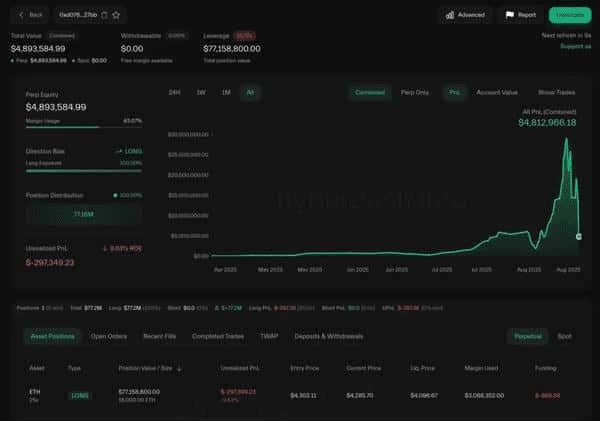Viewport: 600px width, 421px height.
Task: Switch to Deposits & Withdrawals tab
Action: 329,336
